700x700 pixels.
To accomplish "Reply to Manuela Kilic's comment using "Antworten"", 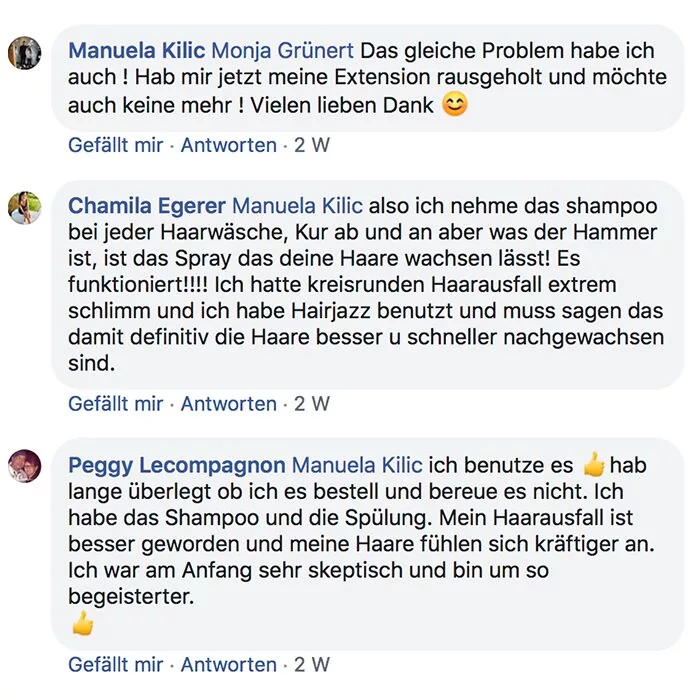I will pos(228,145).
